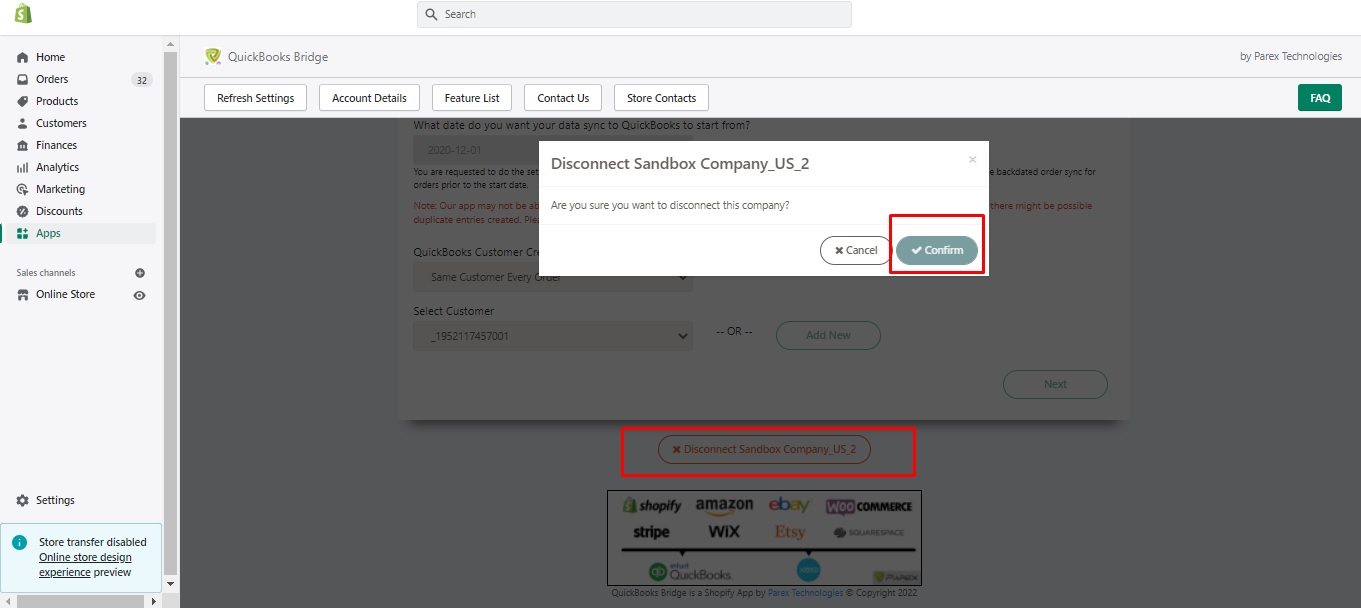
Task: Click the integrations banner image
Action: (x=764, y=538)
